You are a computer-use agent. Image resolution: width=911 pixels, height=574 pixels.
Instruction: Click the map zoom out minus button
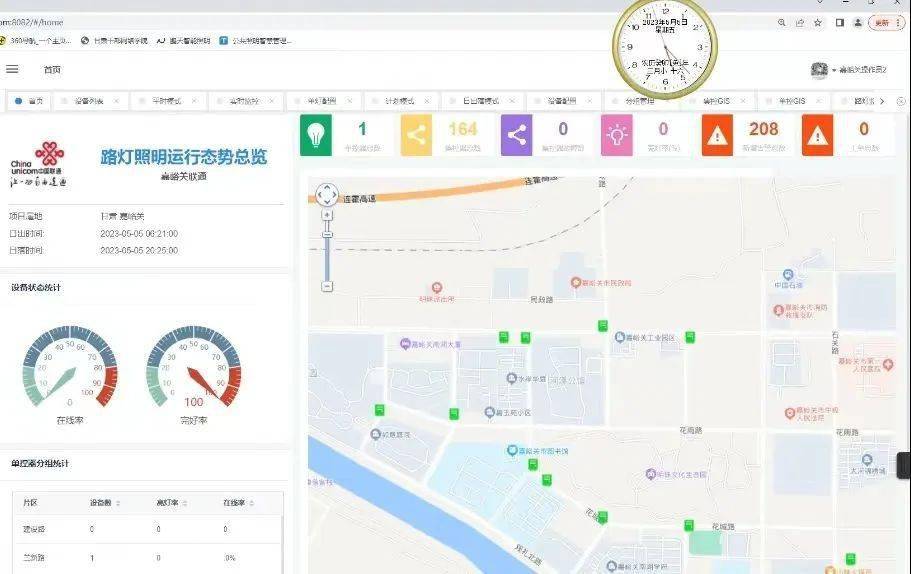[327, 286]
